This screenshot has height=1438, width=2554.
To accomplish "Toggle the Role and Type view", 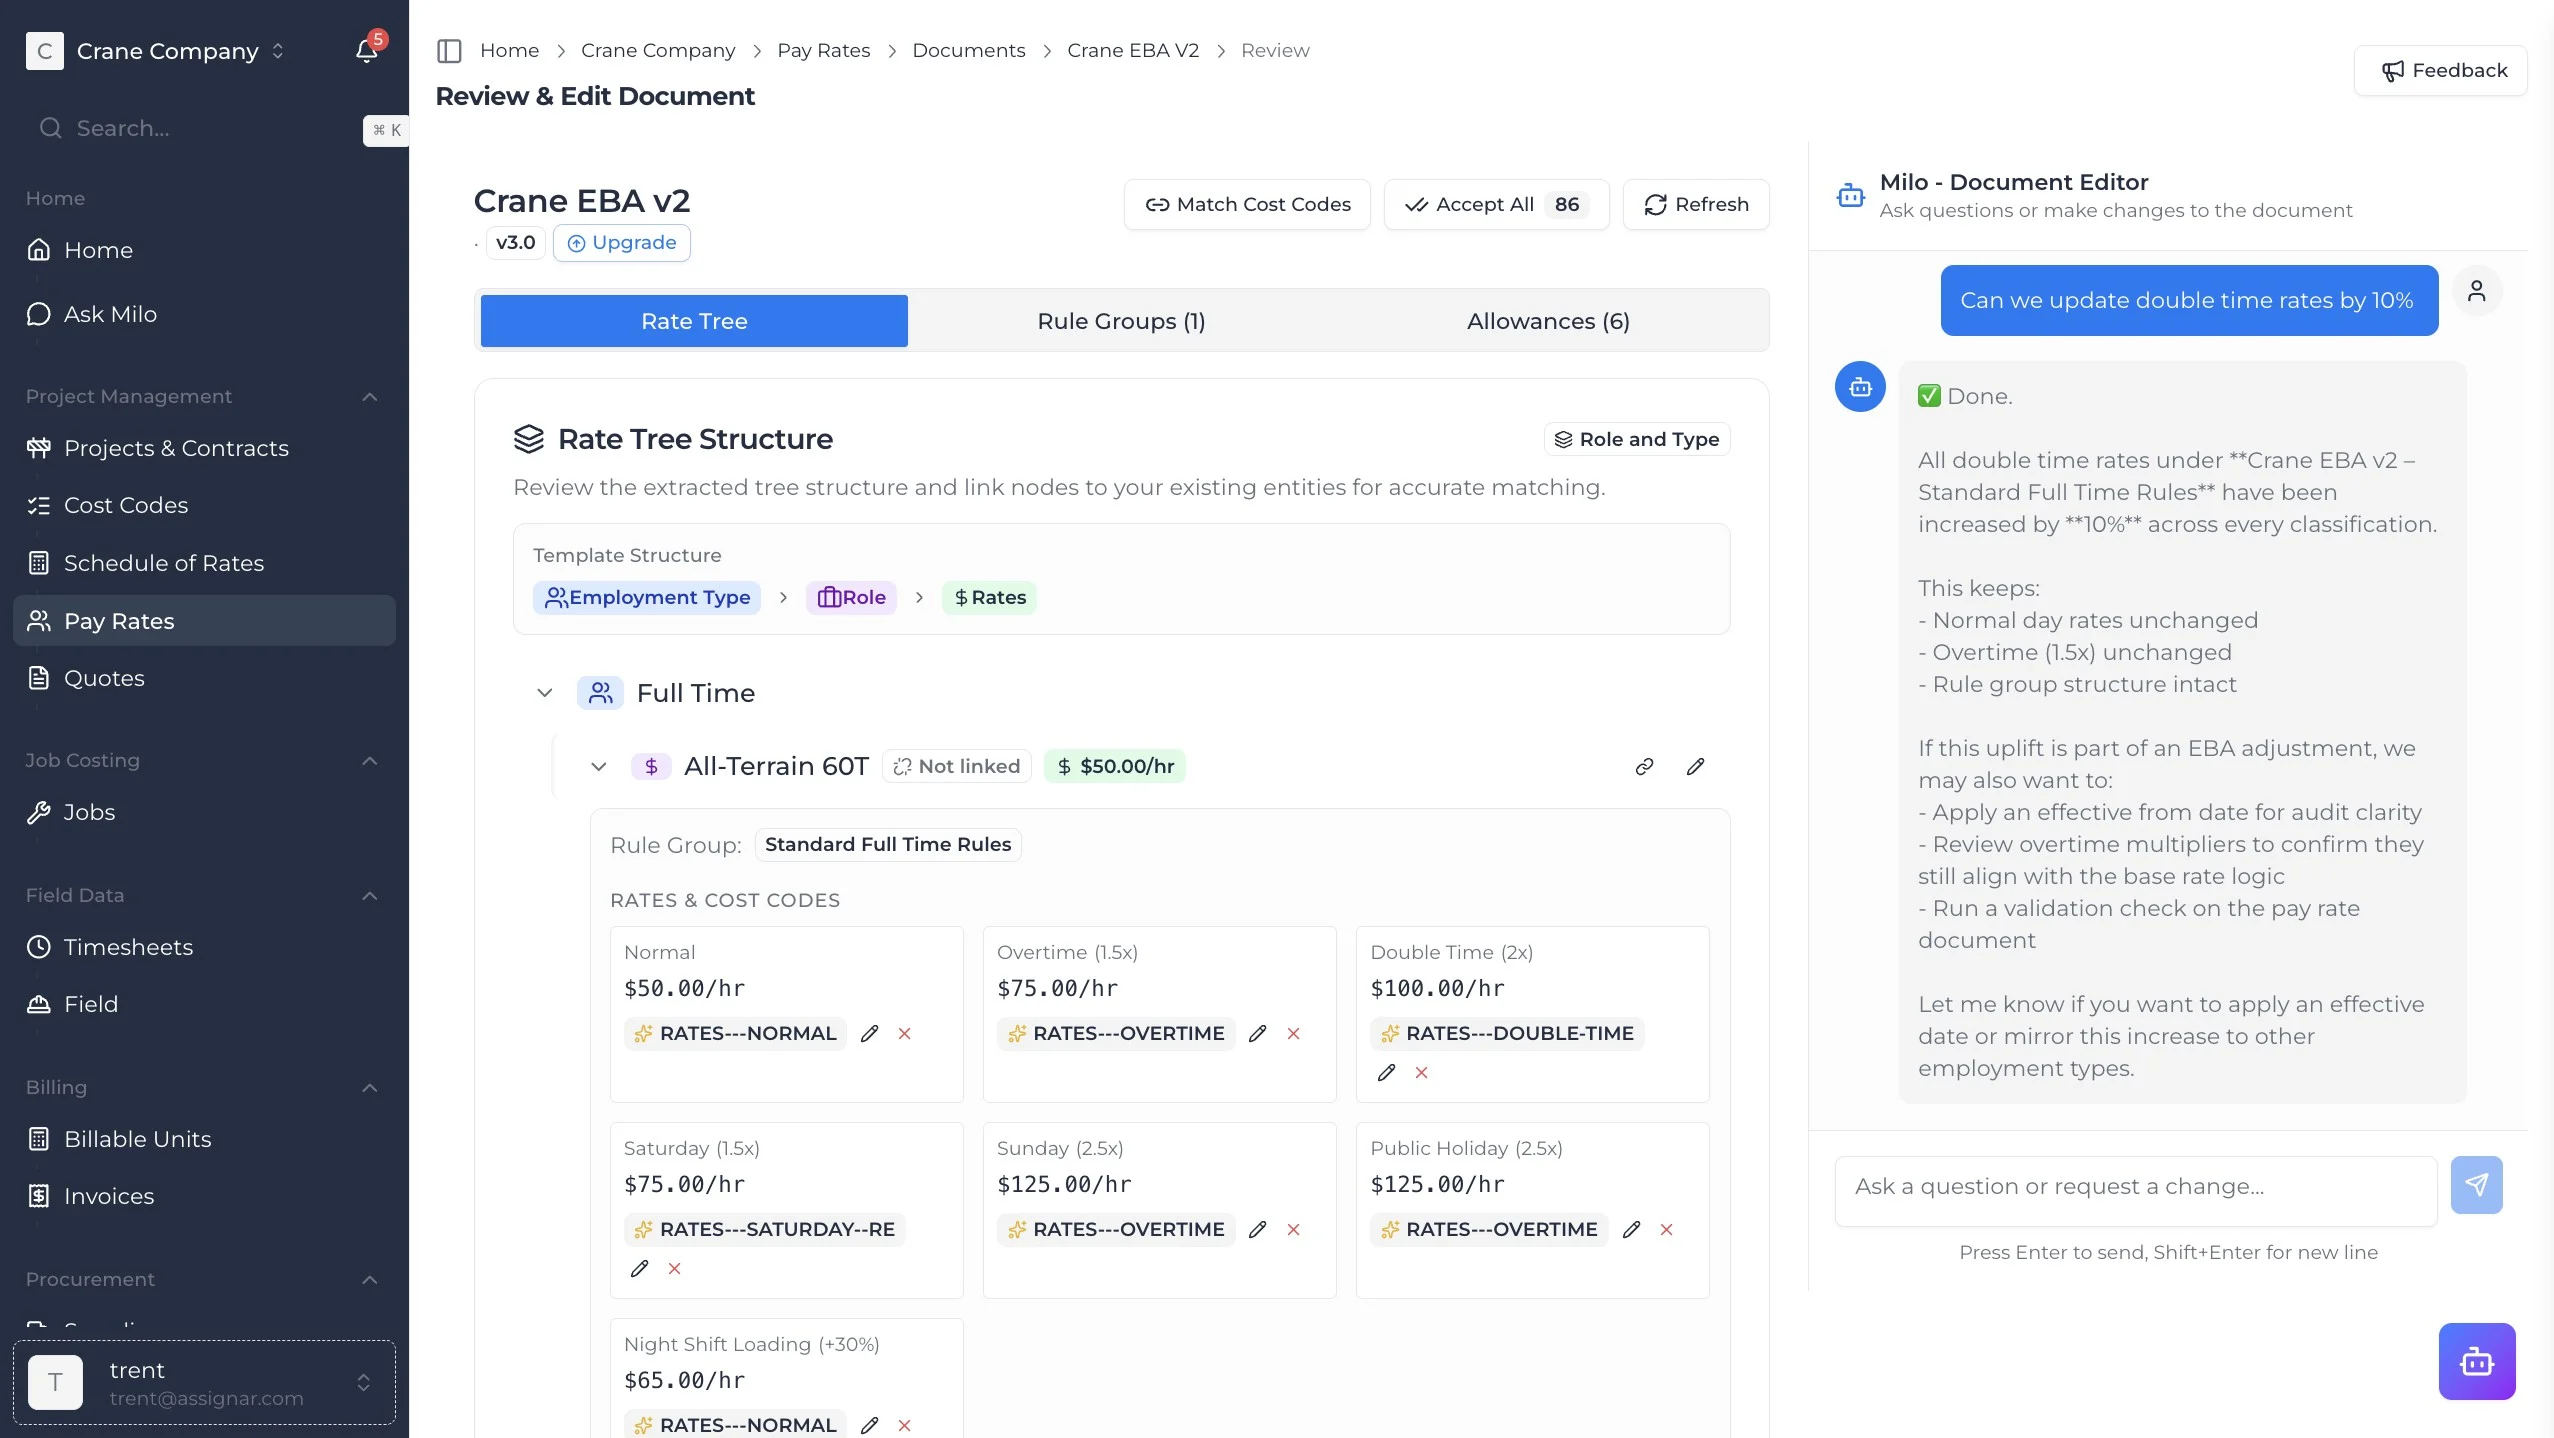I will pyautogui.click(x=1637, y=440).
